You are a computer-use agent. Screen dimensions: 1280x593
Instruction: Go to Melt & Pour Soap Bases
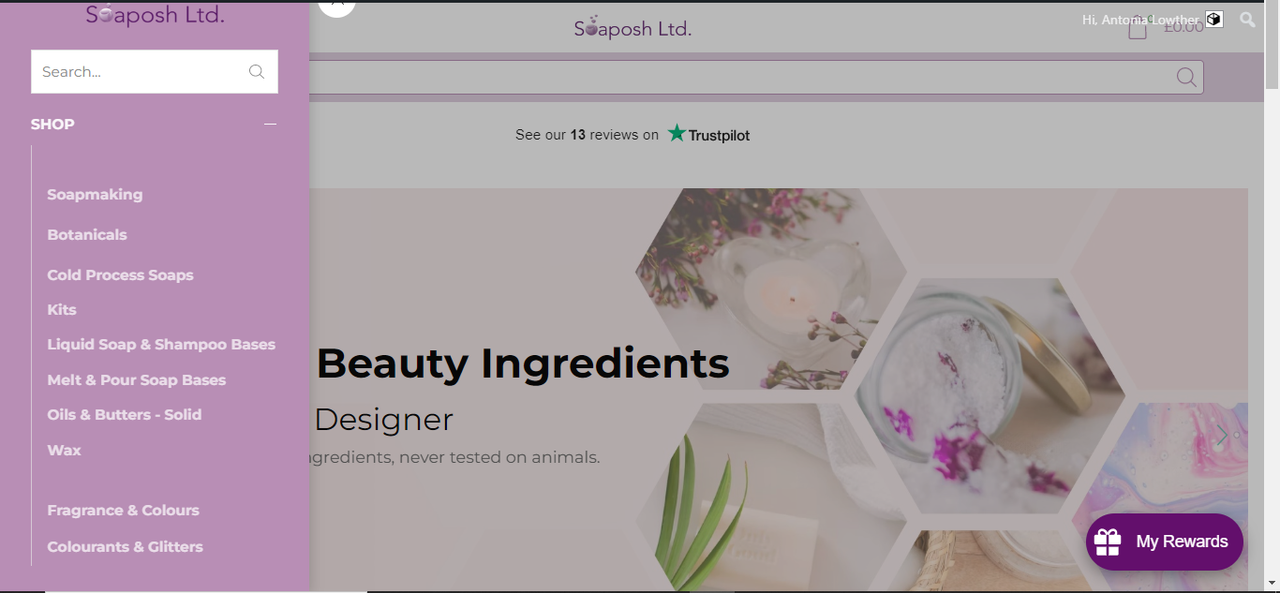coord(136,380)
